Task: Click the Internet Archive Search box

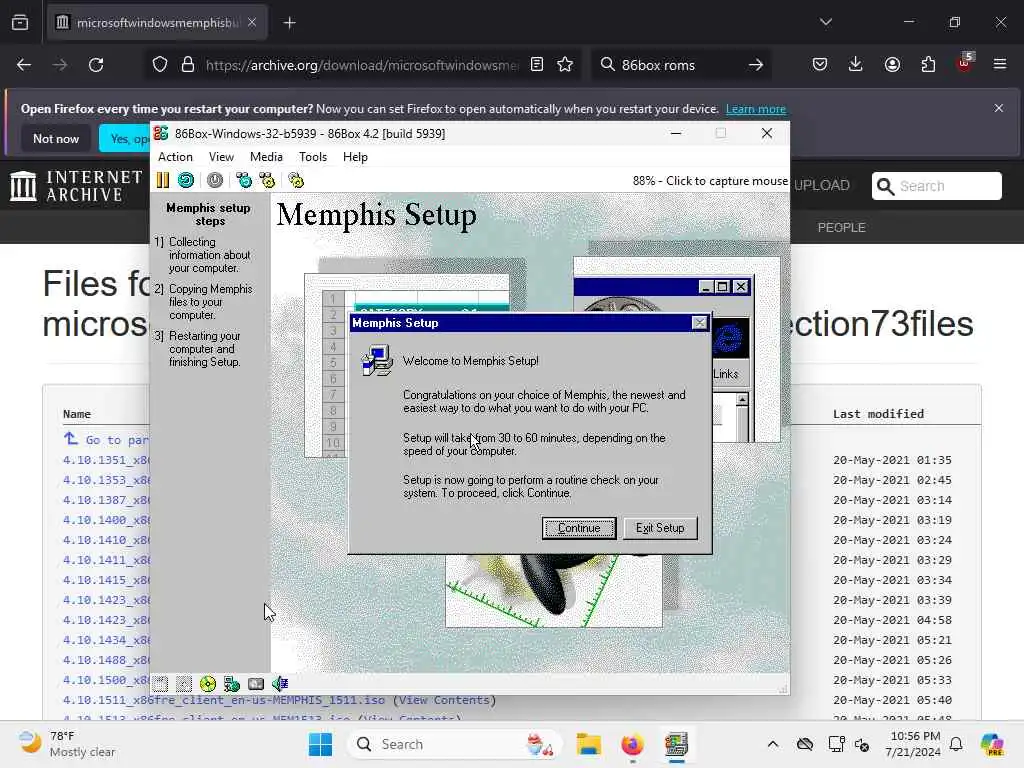Action: [x=937, y=186]
